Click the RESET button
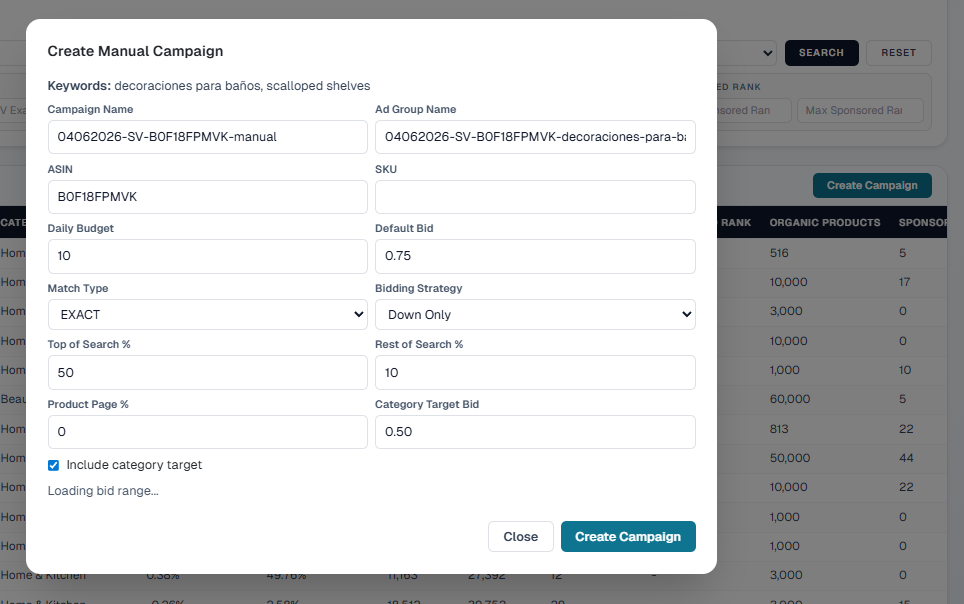964x604 pixels. tap(898, 53)
